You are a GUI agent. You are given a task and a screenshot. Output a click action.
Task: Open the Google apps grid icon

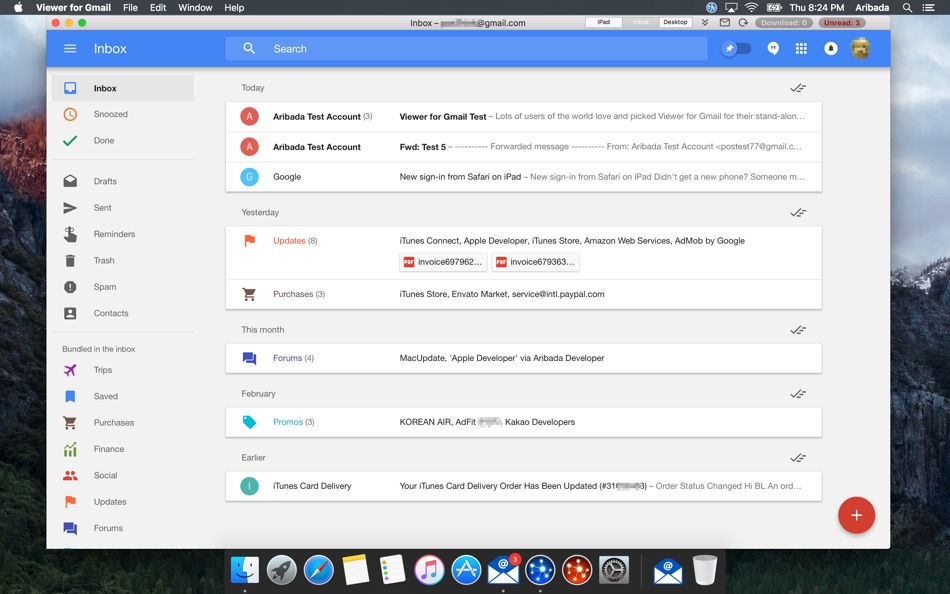point(801,48)
